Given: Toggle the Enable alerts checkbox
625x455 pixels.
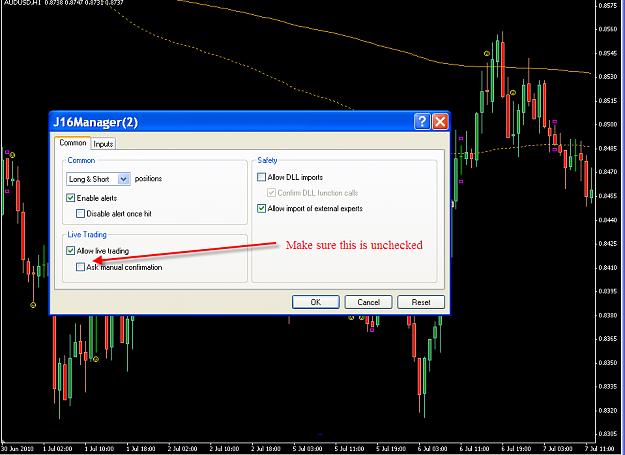Looking at the screenshot, I should click(x=71, y=198).
